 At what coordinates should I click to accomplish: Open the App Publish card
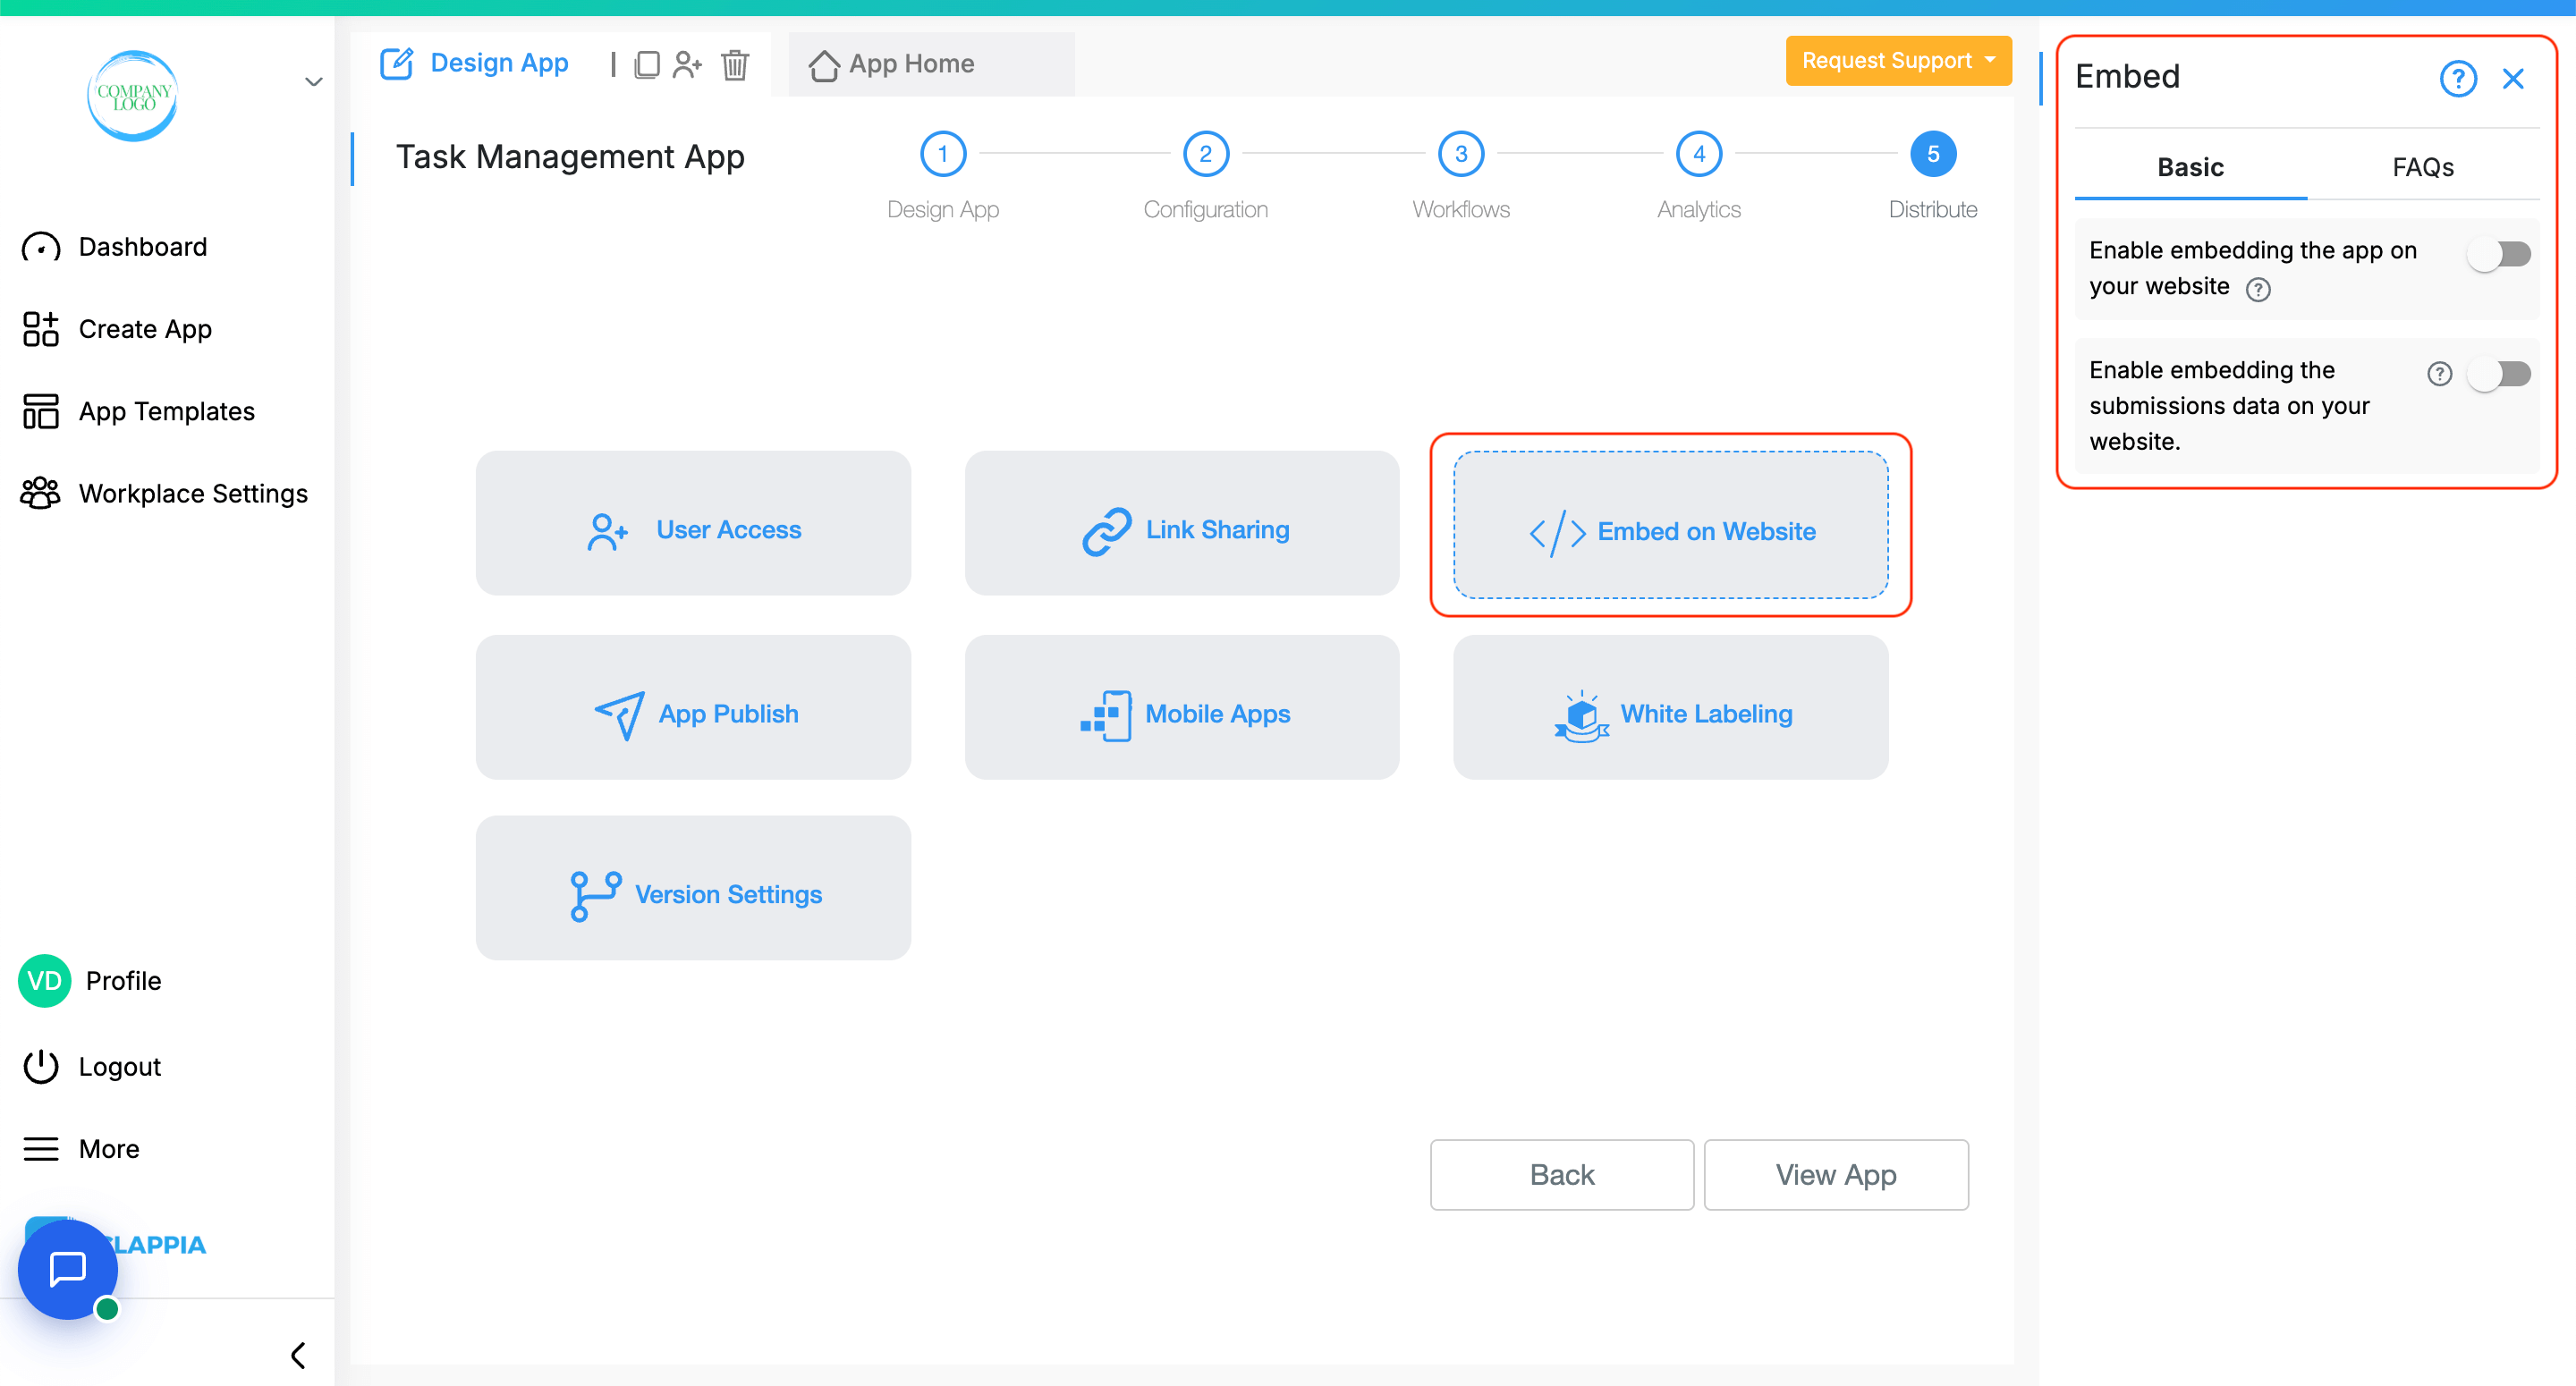[693, 707]
